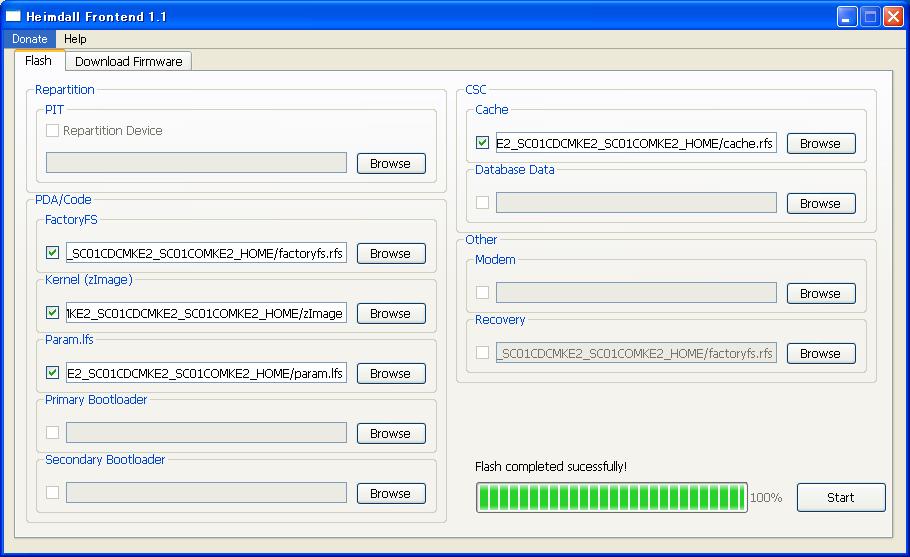Enable the Primary Bootloader checkbox

click(52, 432)
